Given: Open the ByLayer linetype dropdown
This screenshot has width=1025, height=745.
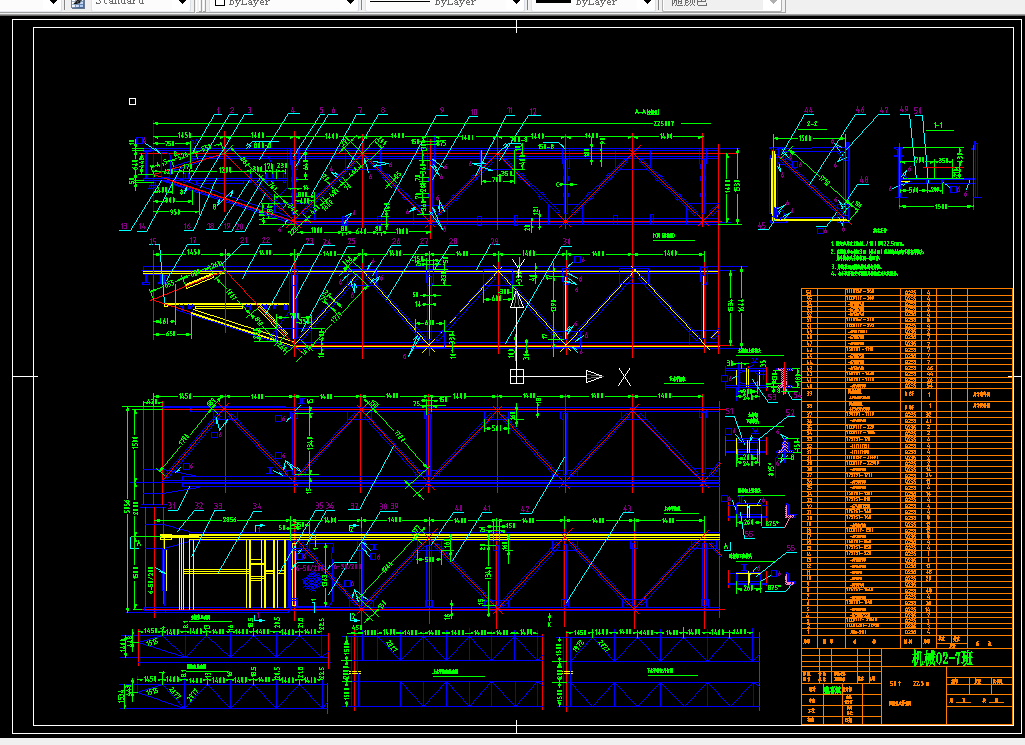Looking at the screenshot, I should tap(516, 3).
